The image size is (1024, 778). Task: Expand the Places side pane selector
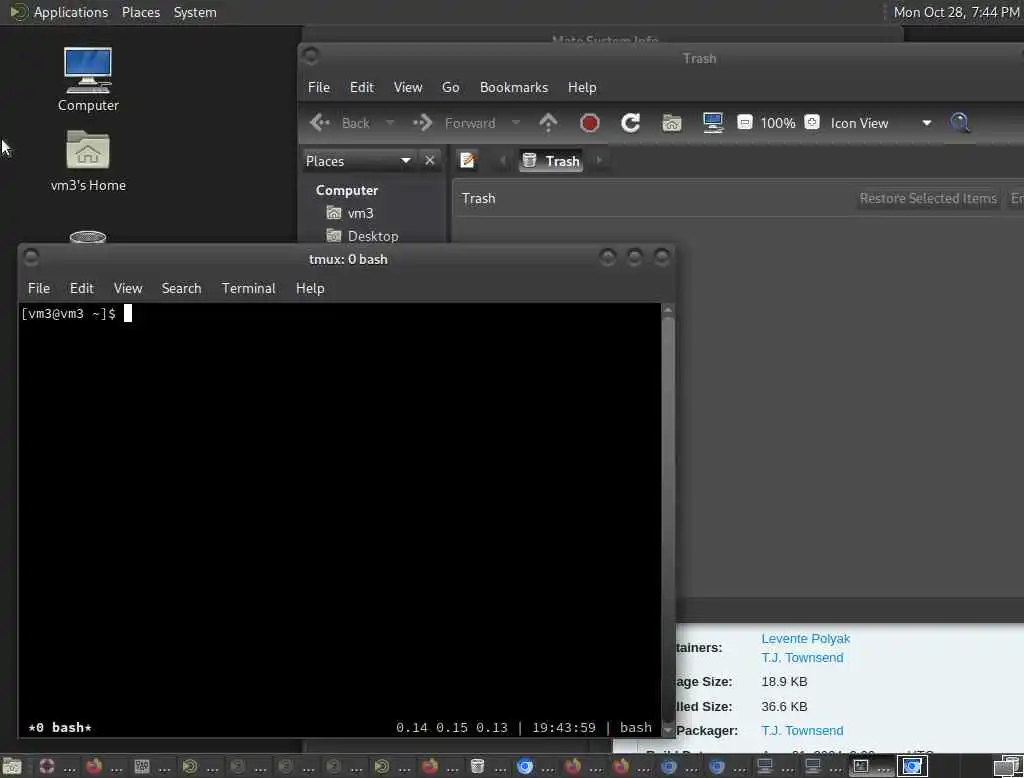click(x=359, y=161)
